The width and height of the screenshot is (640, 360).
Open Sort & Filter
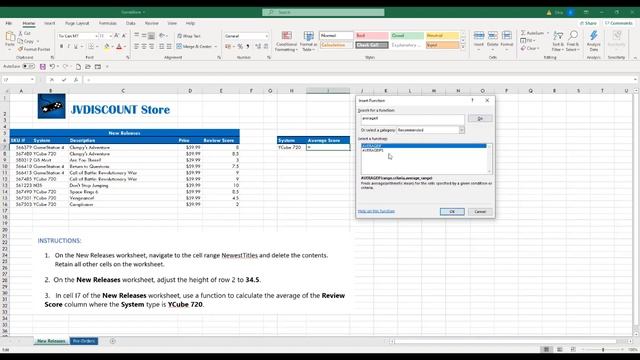point(558,41)
